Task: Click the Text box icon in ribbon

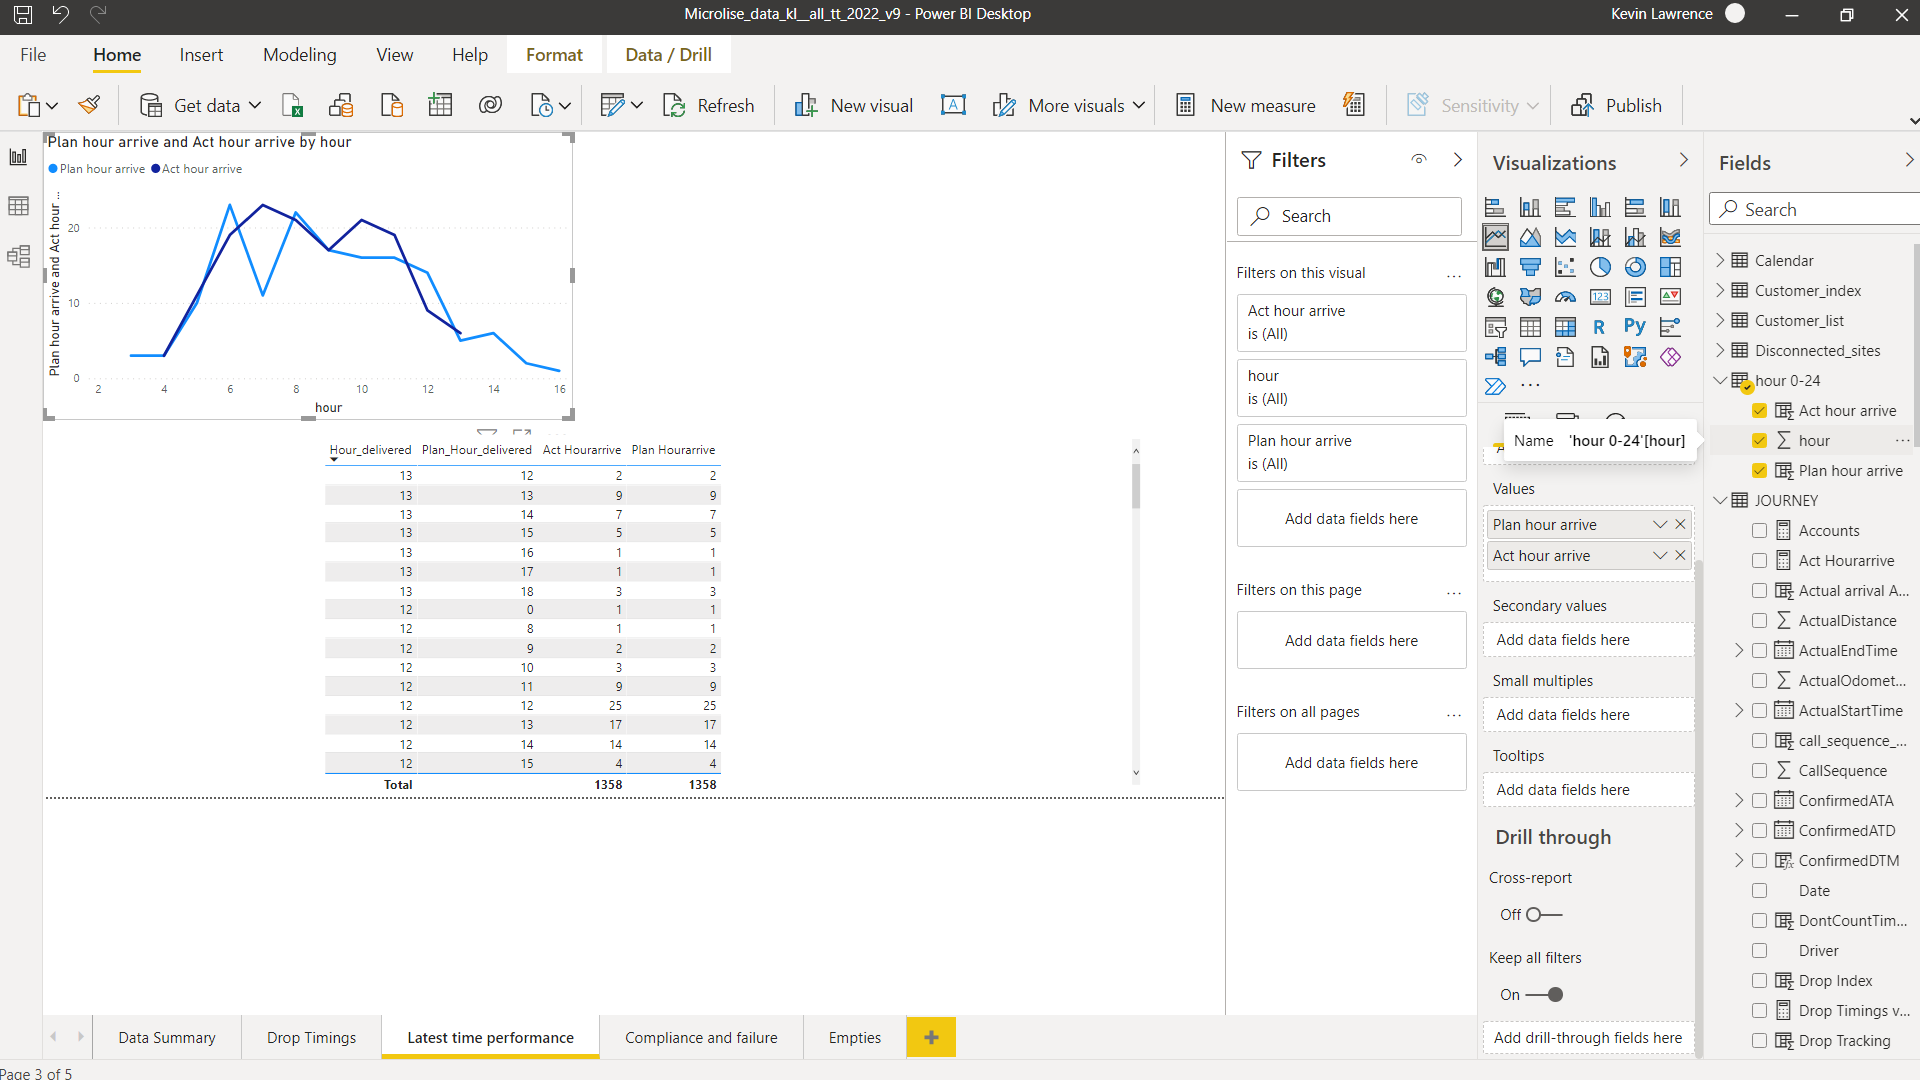Action: [x=953, y=105]
